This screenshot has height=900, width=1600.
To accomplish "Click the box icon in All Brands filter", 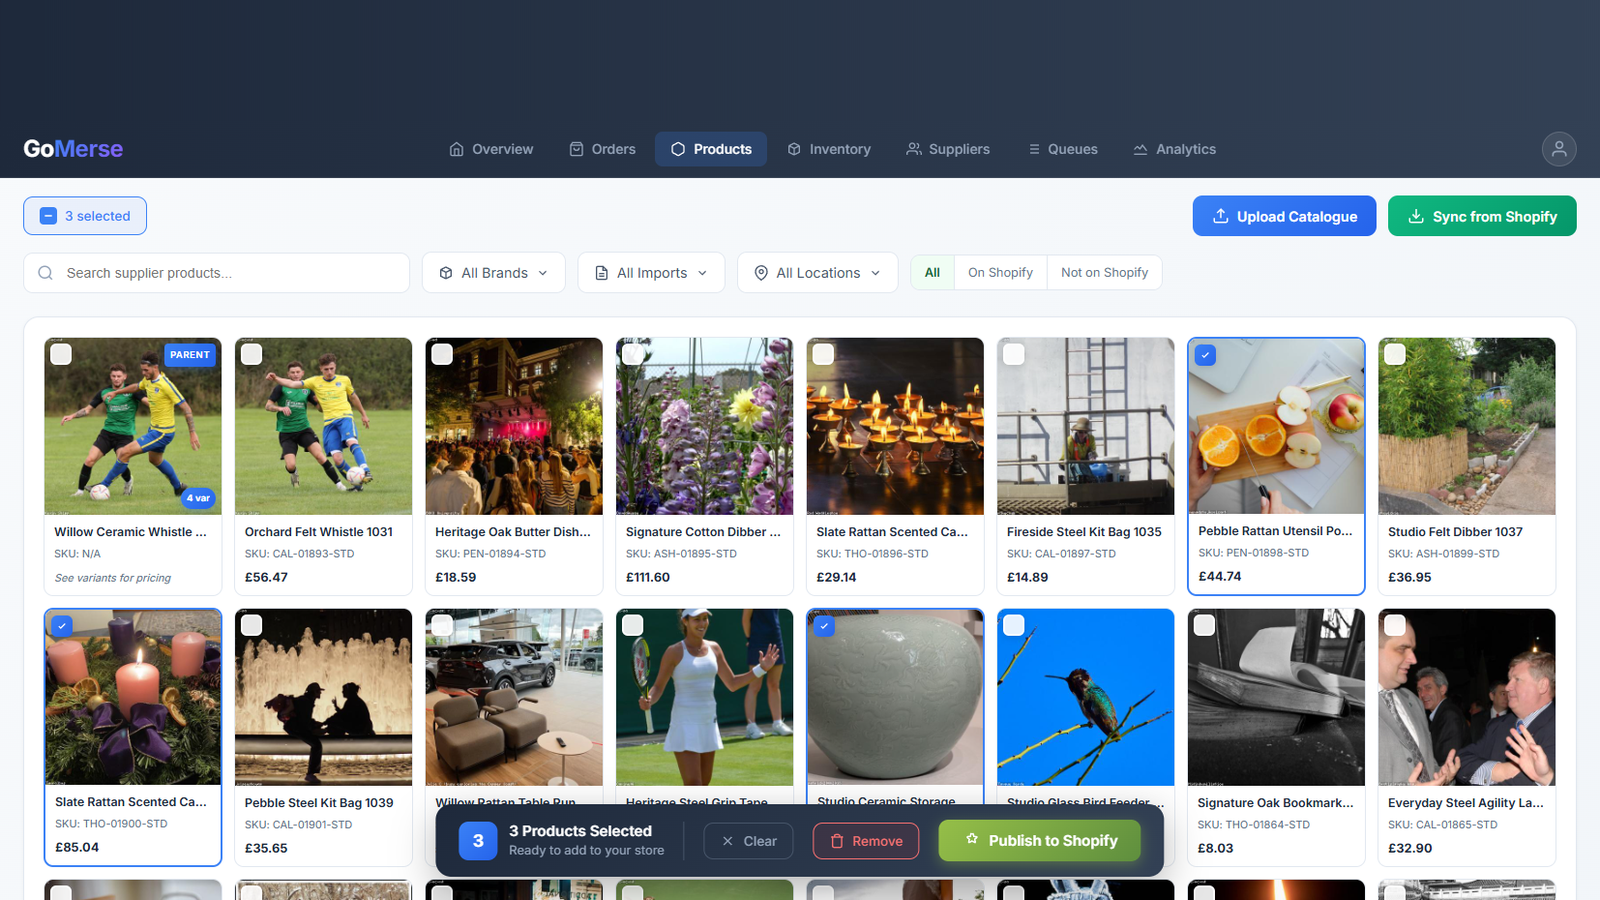I will (446, 273).
